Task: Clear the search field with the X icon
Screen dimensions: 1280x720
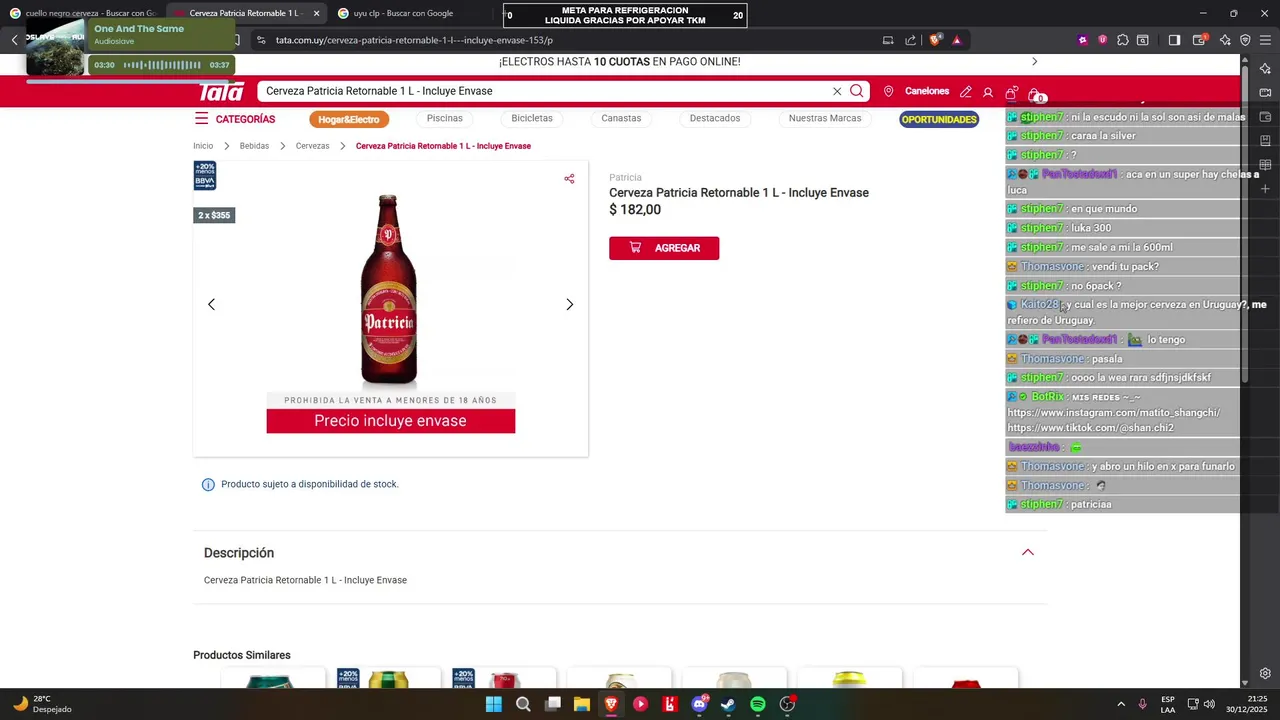Action: click(x=837, y=91)
